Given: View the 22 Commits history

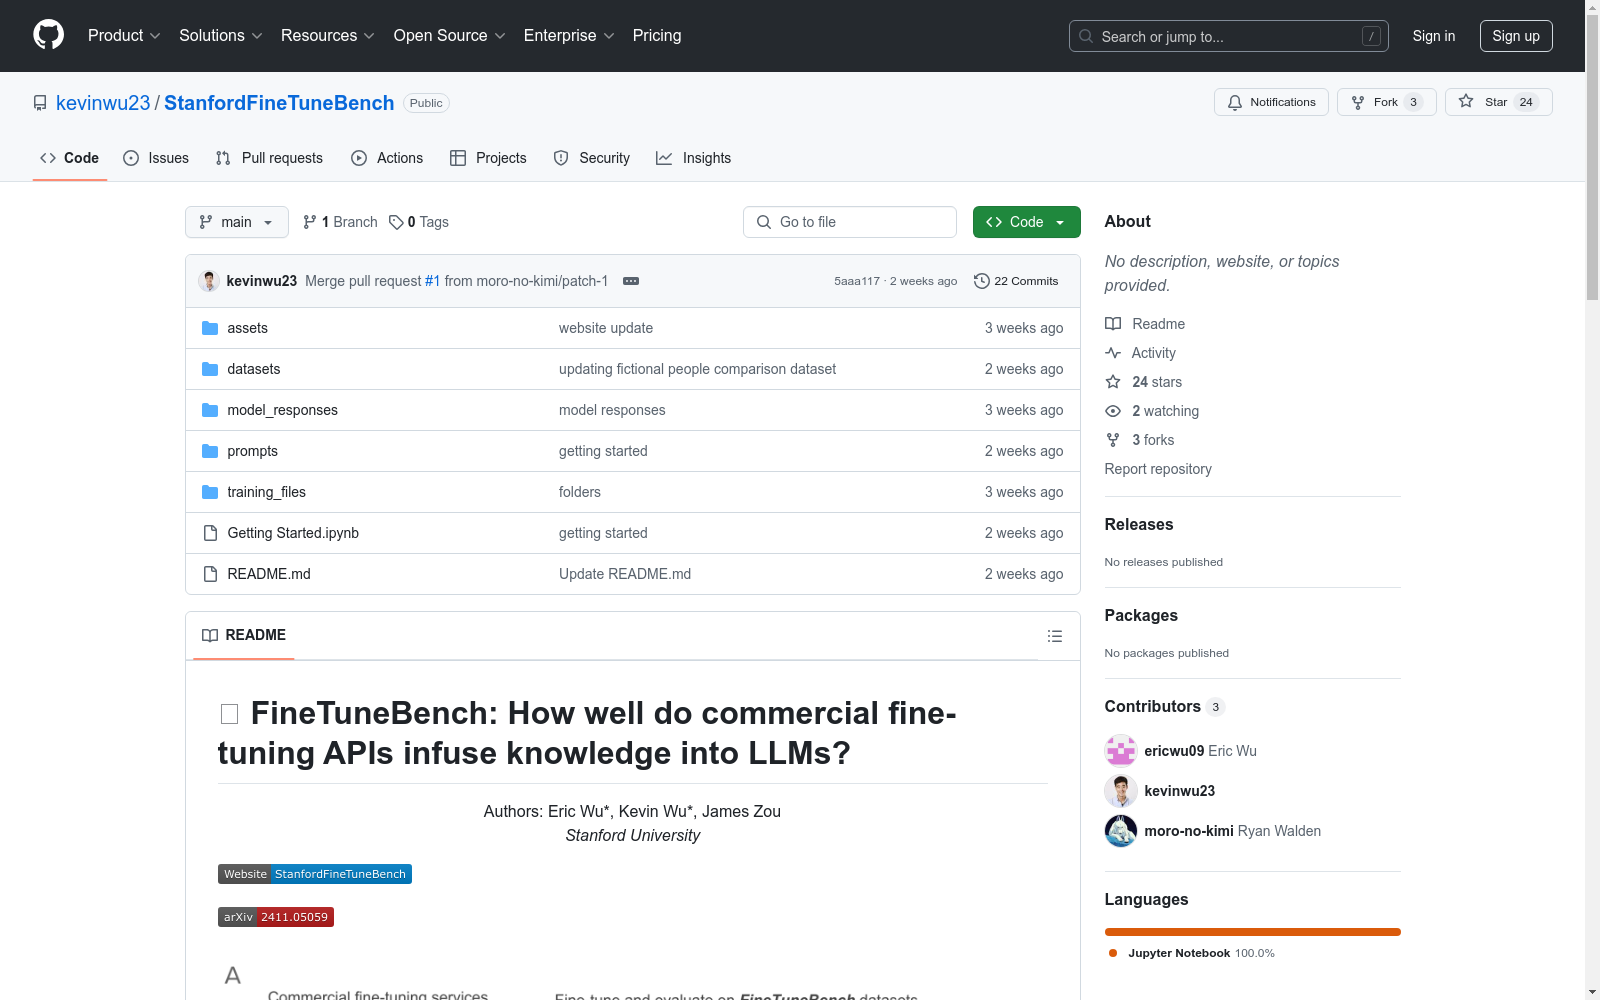Looking at the screenshot, I should click(1016, 281).
